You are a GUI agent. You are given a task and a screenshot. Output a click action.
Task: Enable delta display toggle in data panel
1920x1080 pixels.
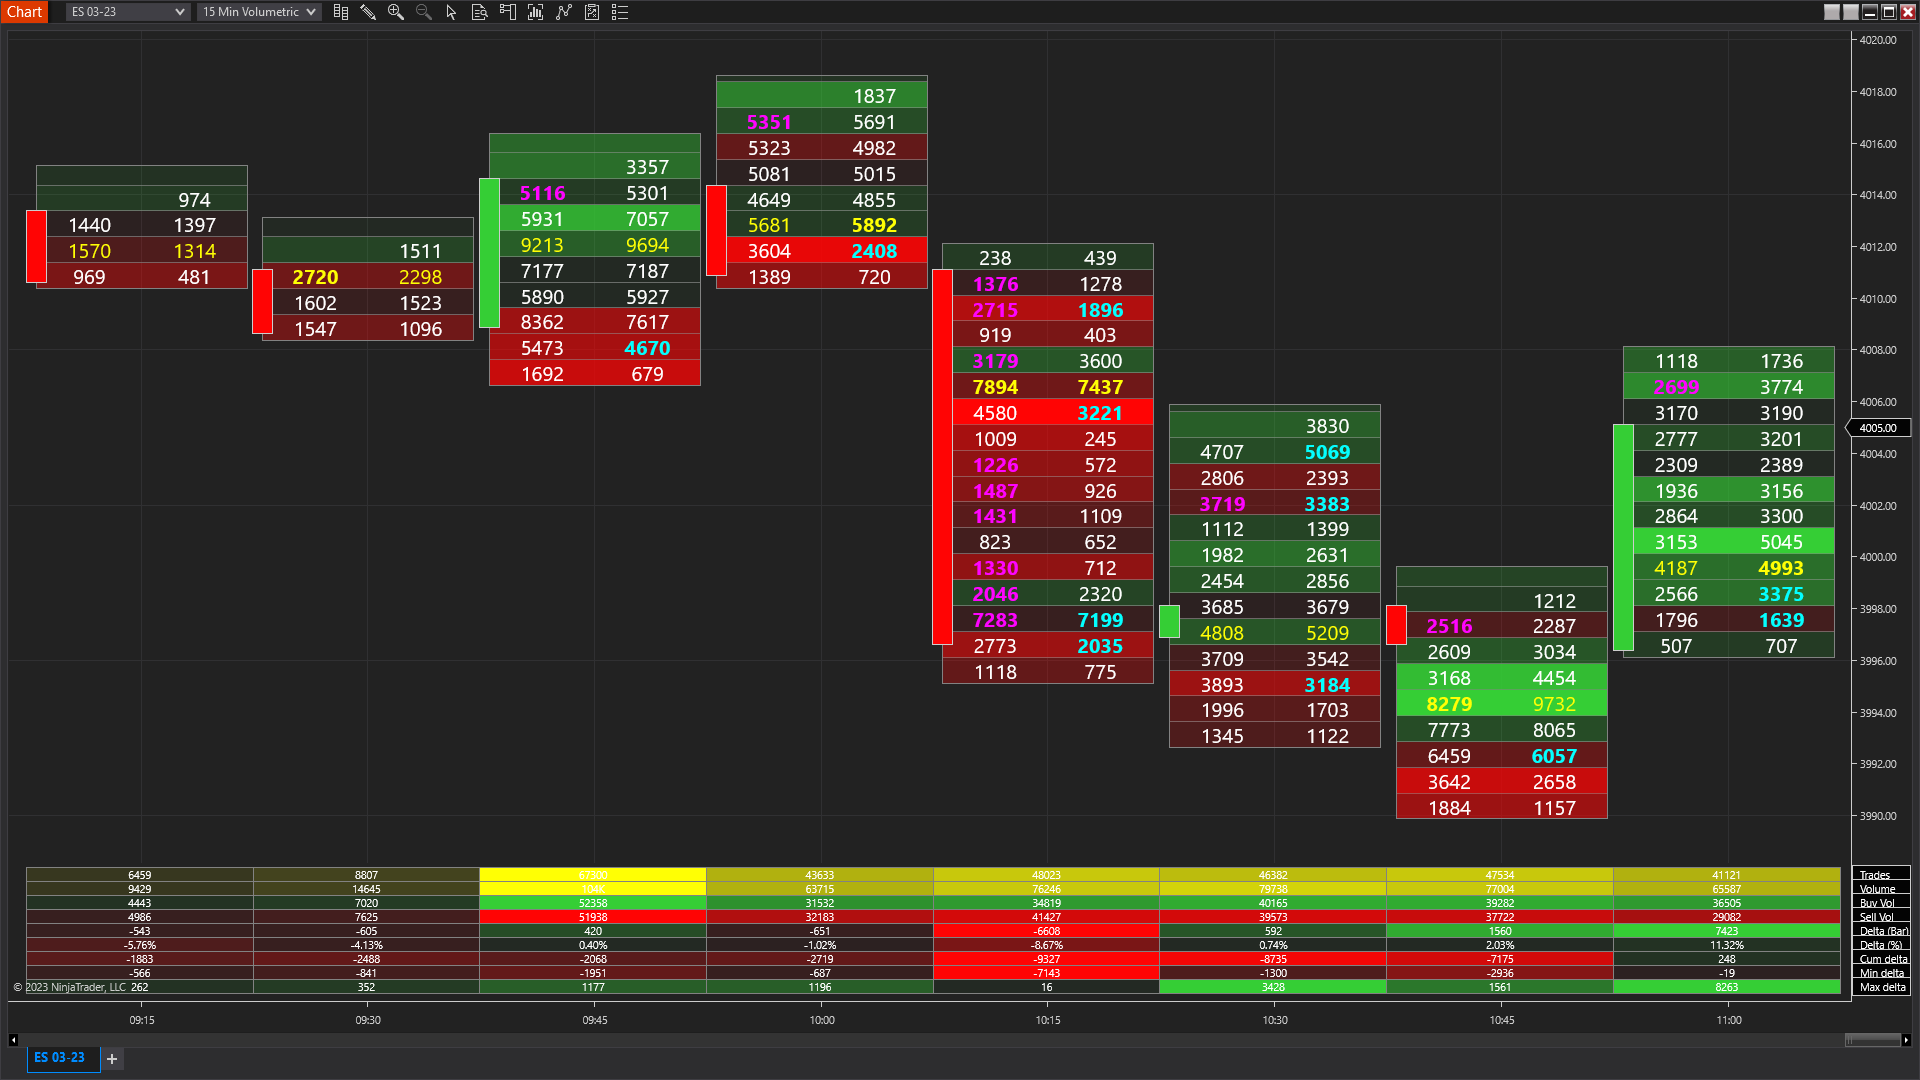[x=1874, y=931]
